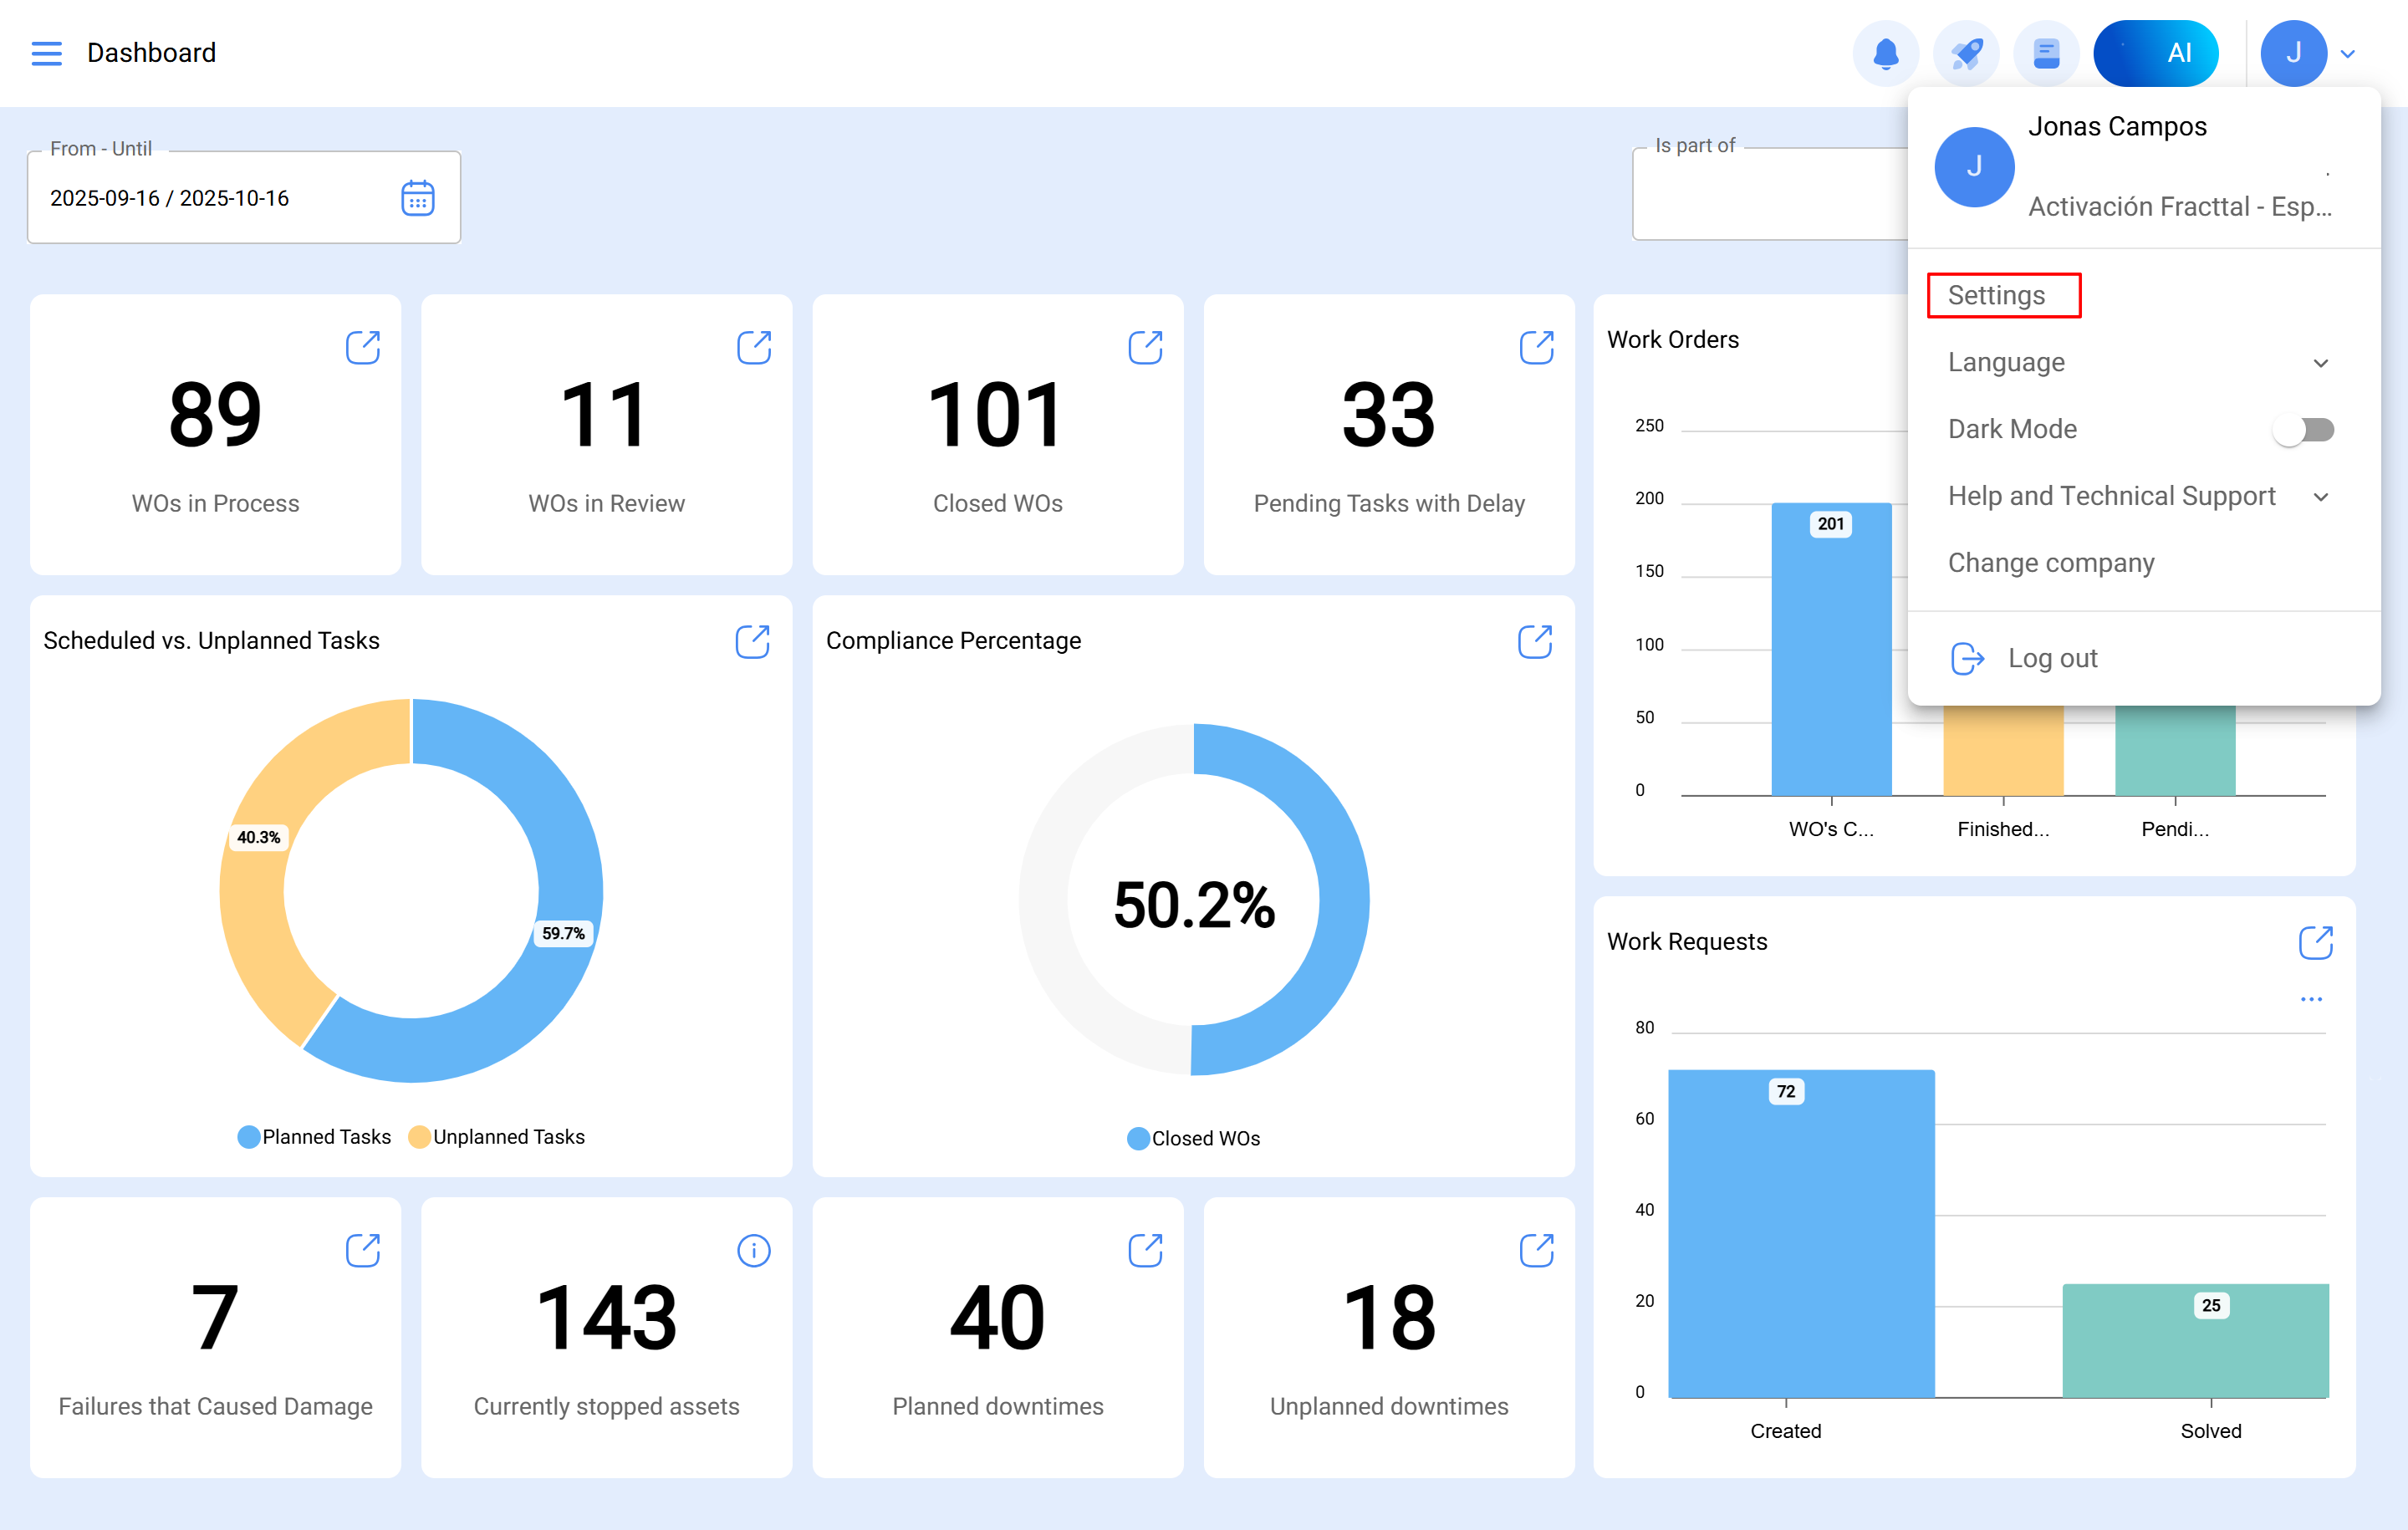Open Compliance Percentage expand icon
The image size is (2408, 1530).
(x=1535, y=641)
